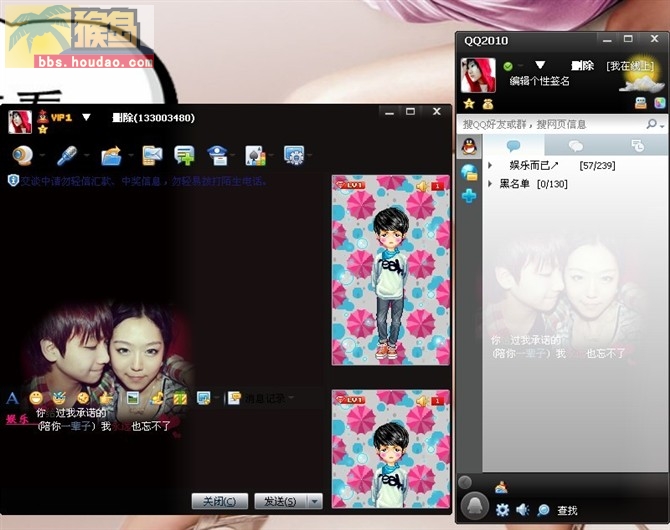Start voice chat with the microphone icon
Screen dimensions: 670x530
click(67, 155)
